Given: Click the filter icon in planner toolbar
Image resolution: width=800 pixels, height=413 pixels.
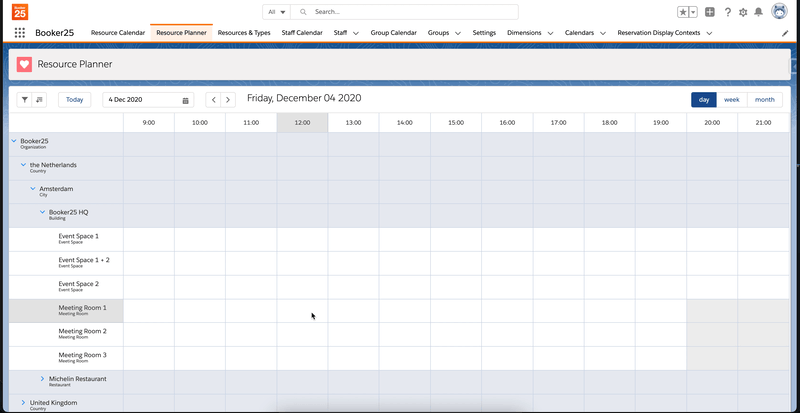Looking at the screenshot, I should pos(25,100).
